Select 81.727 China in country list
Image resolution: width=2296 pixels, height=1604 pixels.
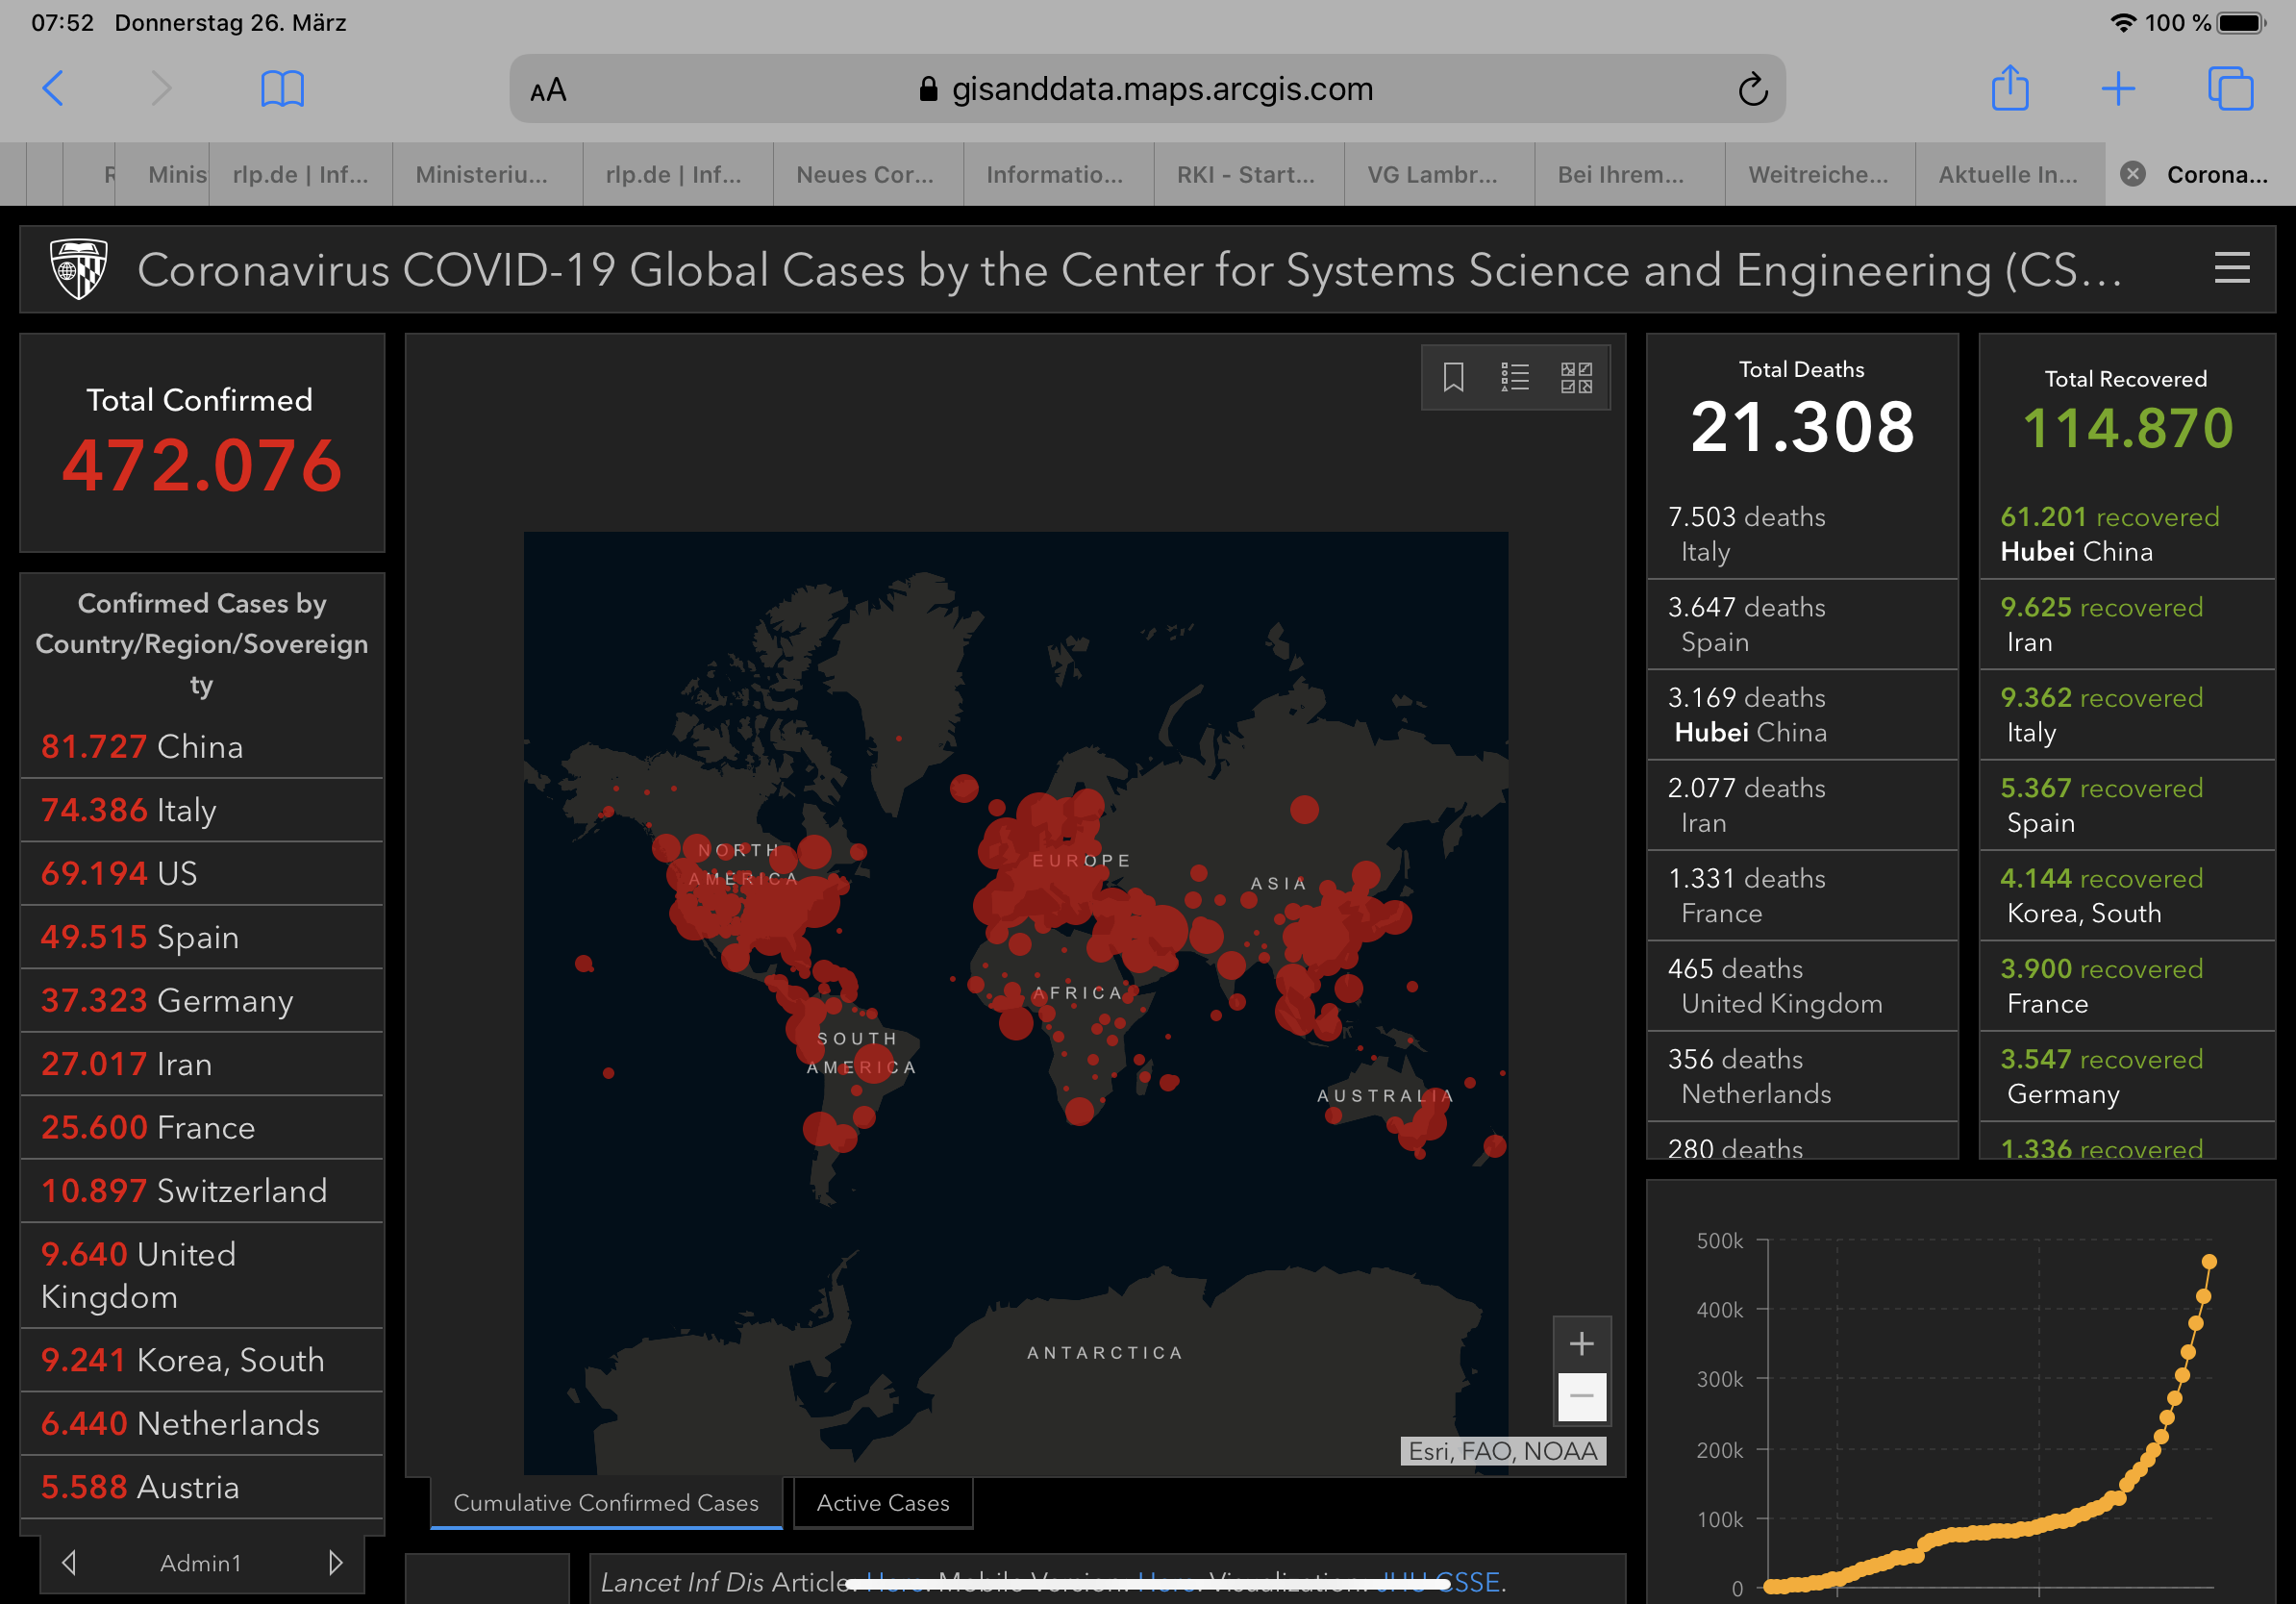202,746
